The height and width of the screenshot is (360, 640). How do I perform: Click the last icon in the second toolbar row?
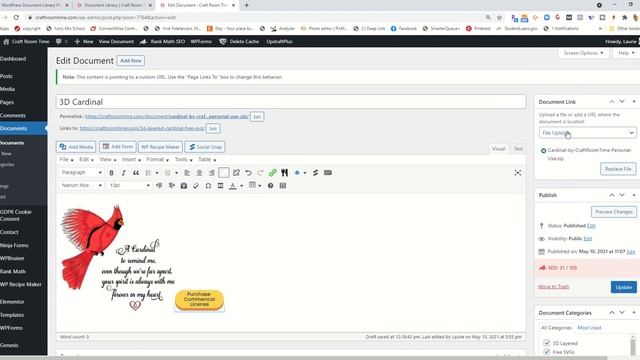pos(283,186)
